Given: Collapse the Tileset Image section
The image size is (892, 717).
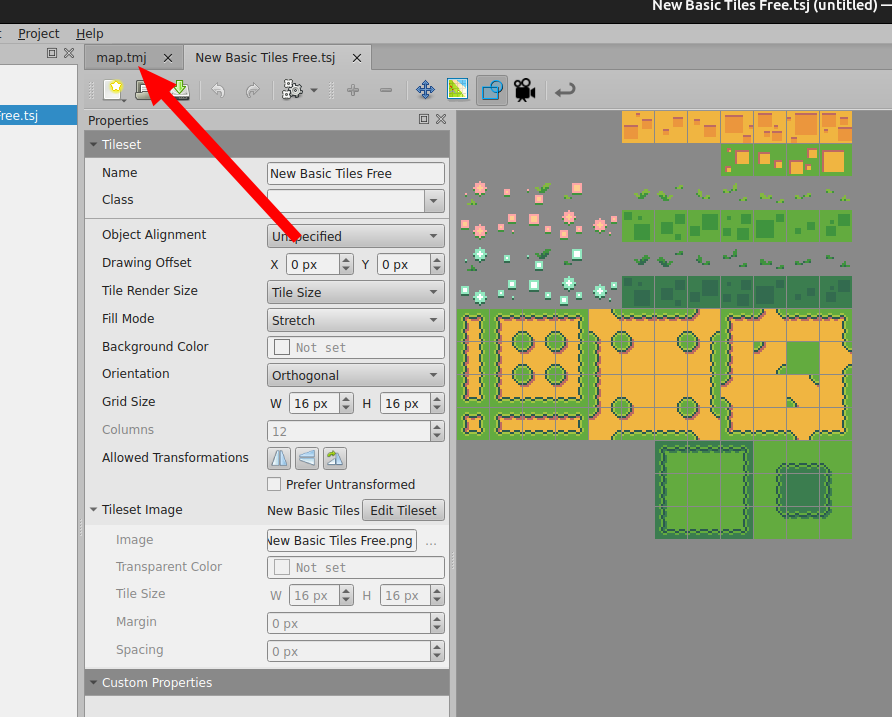Looking at the screenshot, I should 93,509.
